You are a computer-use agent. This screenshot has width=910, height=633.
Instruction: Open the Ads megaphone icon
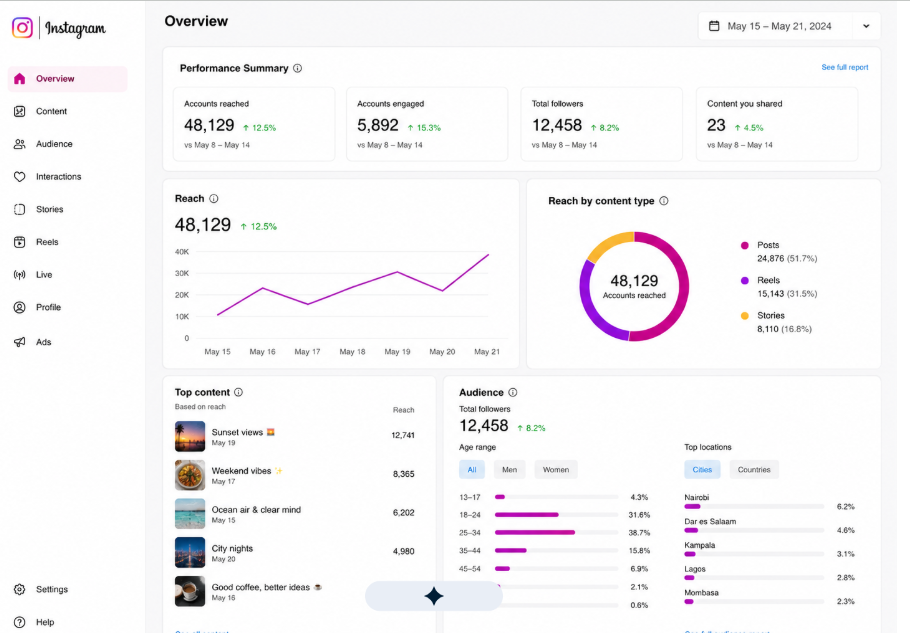point(20,342)
